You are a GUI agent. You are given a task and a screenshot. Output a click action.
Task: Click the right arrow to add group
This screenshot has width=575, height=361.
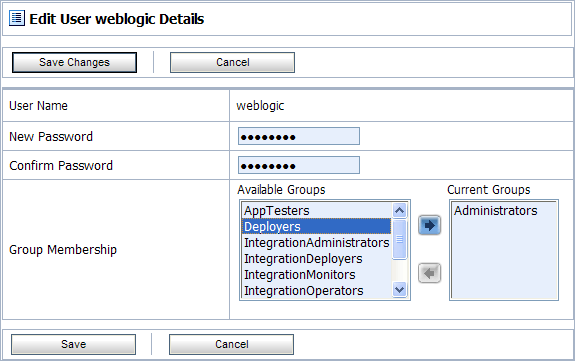[x=429, y=225]
